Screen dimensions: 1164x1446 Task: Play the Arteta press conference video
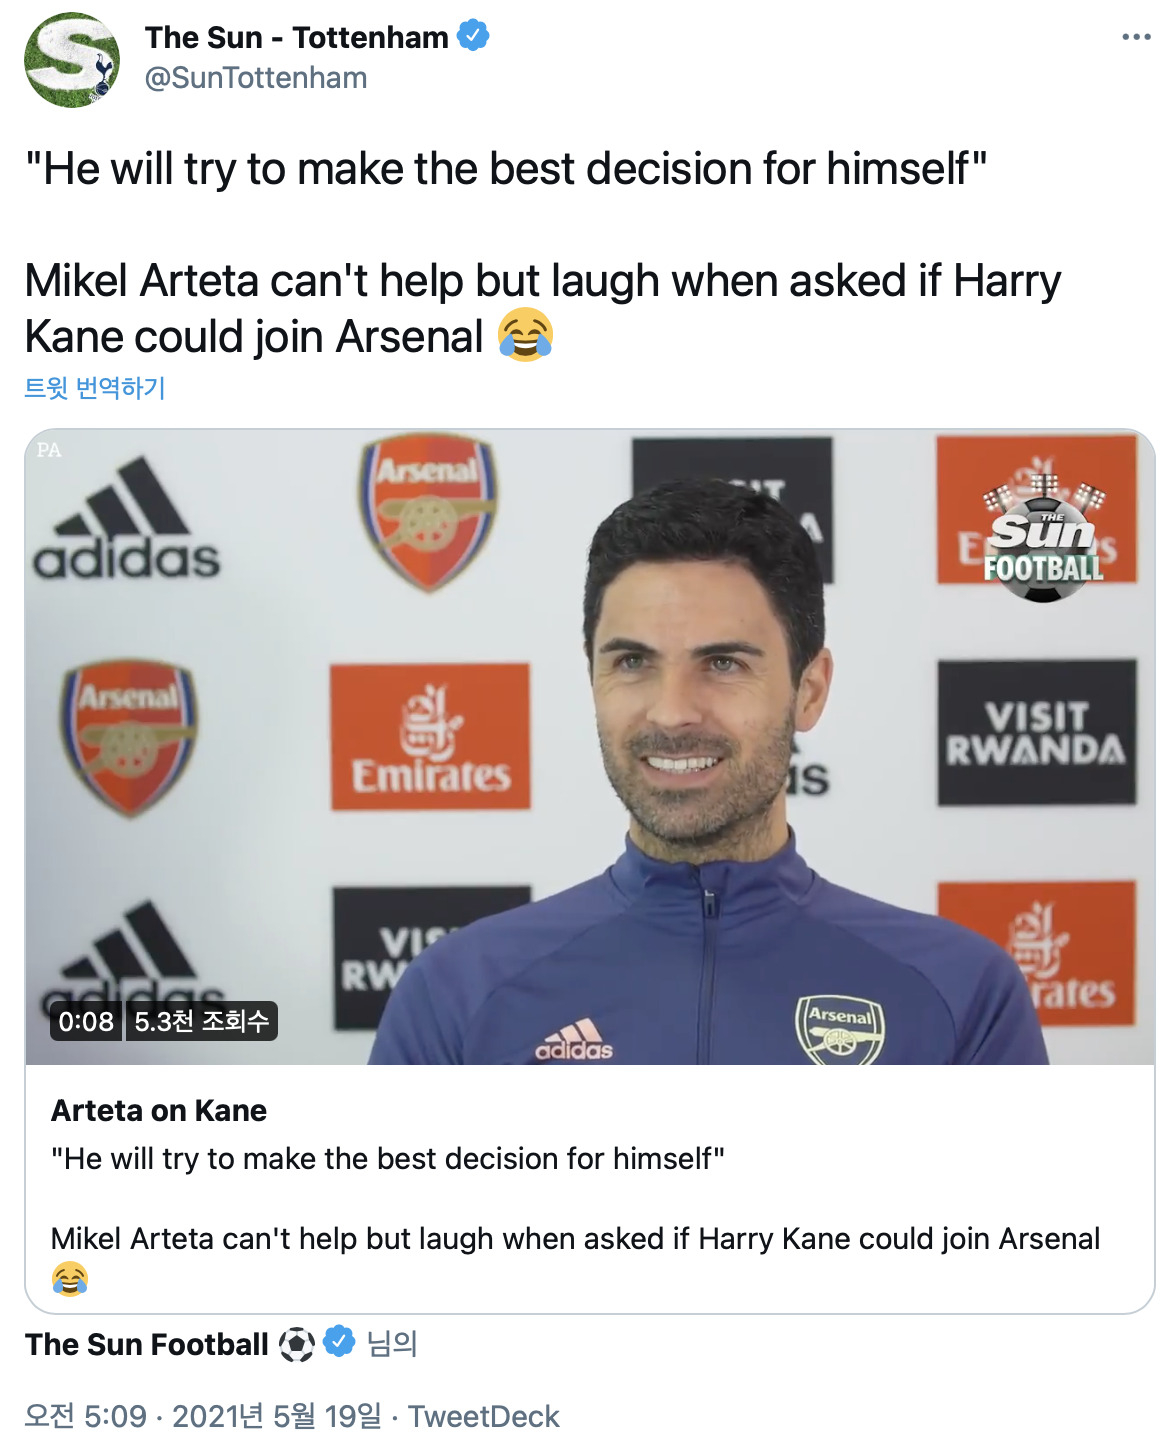[x=590, y=747]
